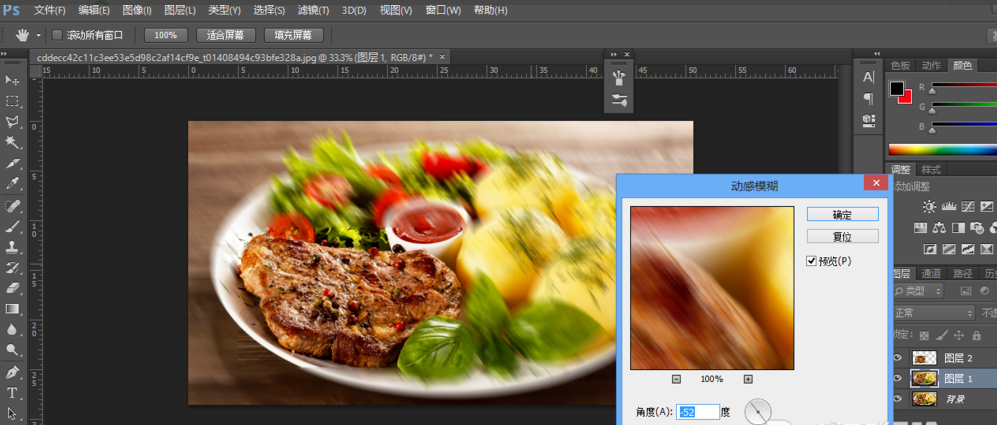Expand the Hand tool preset picker arrow

pyautogui.click(x=38, y=35)
